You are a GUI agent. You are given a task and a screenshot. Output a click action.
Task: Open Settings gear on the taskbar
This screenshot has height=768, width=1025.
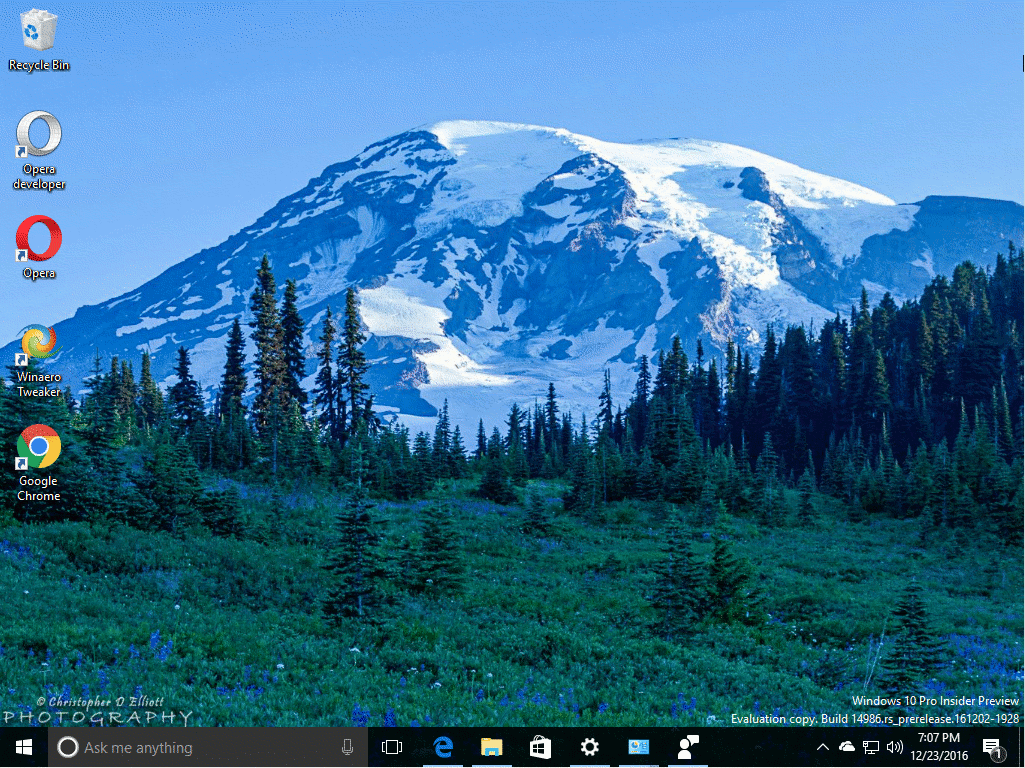[x=590, y=747]
